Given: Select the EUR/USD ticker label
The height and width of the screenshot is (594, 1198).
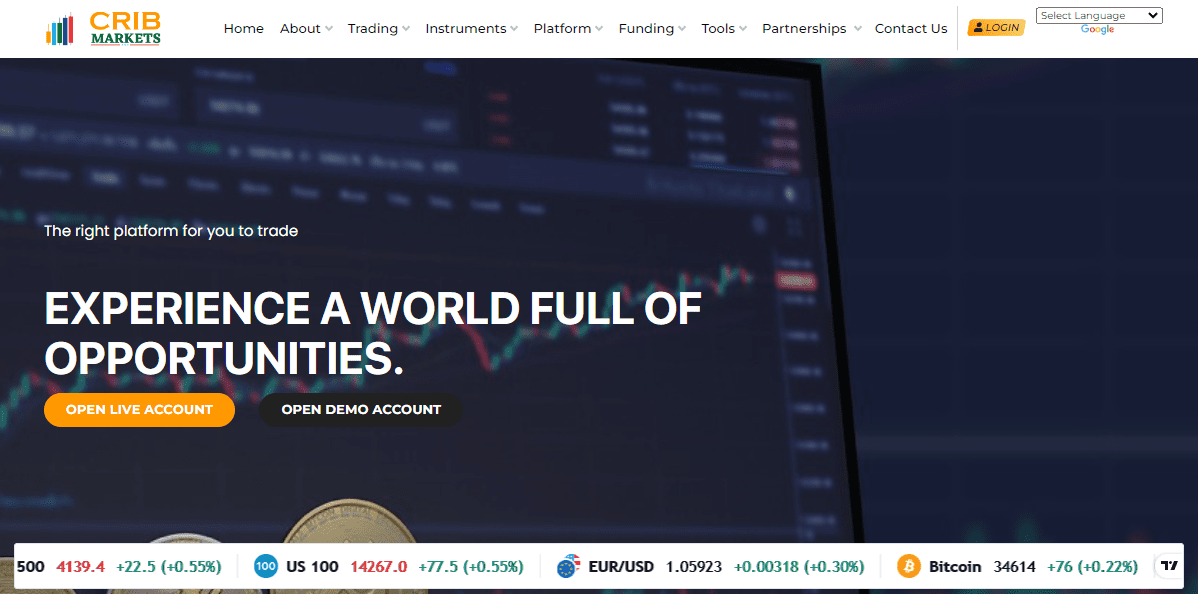Looking at the screenshot, I should pos(621,566).
